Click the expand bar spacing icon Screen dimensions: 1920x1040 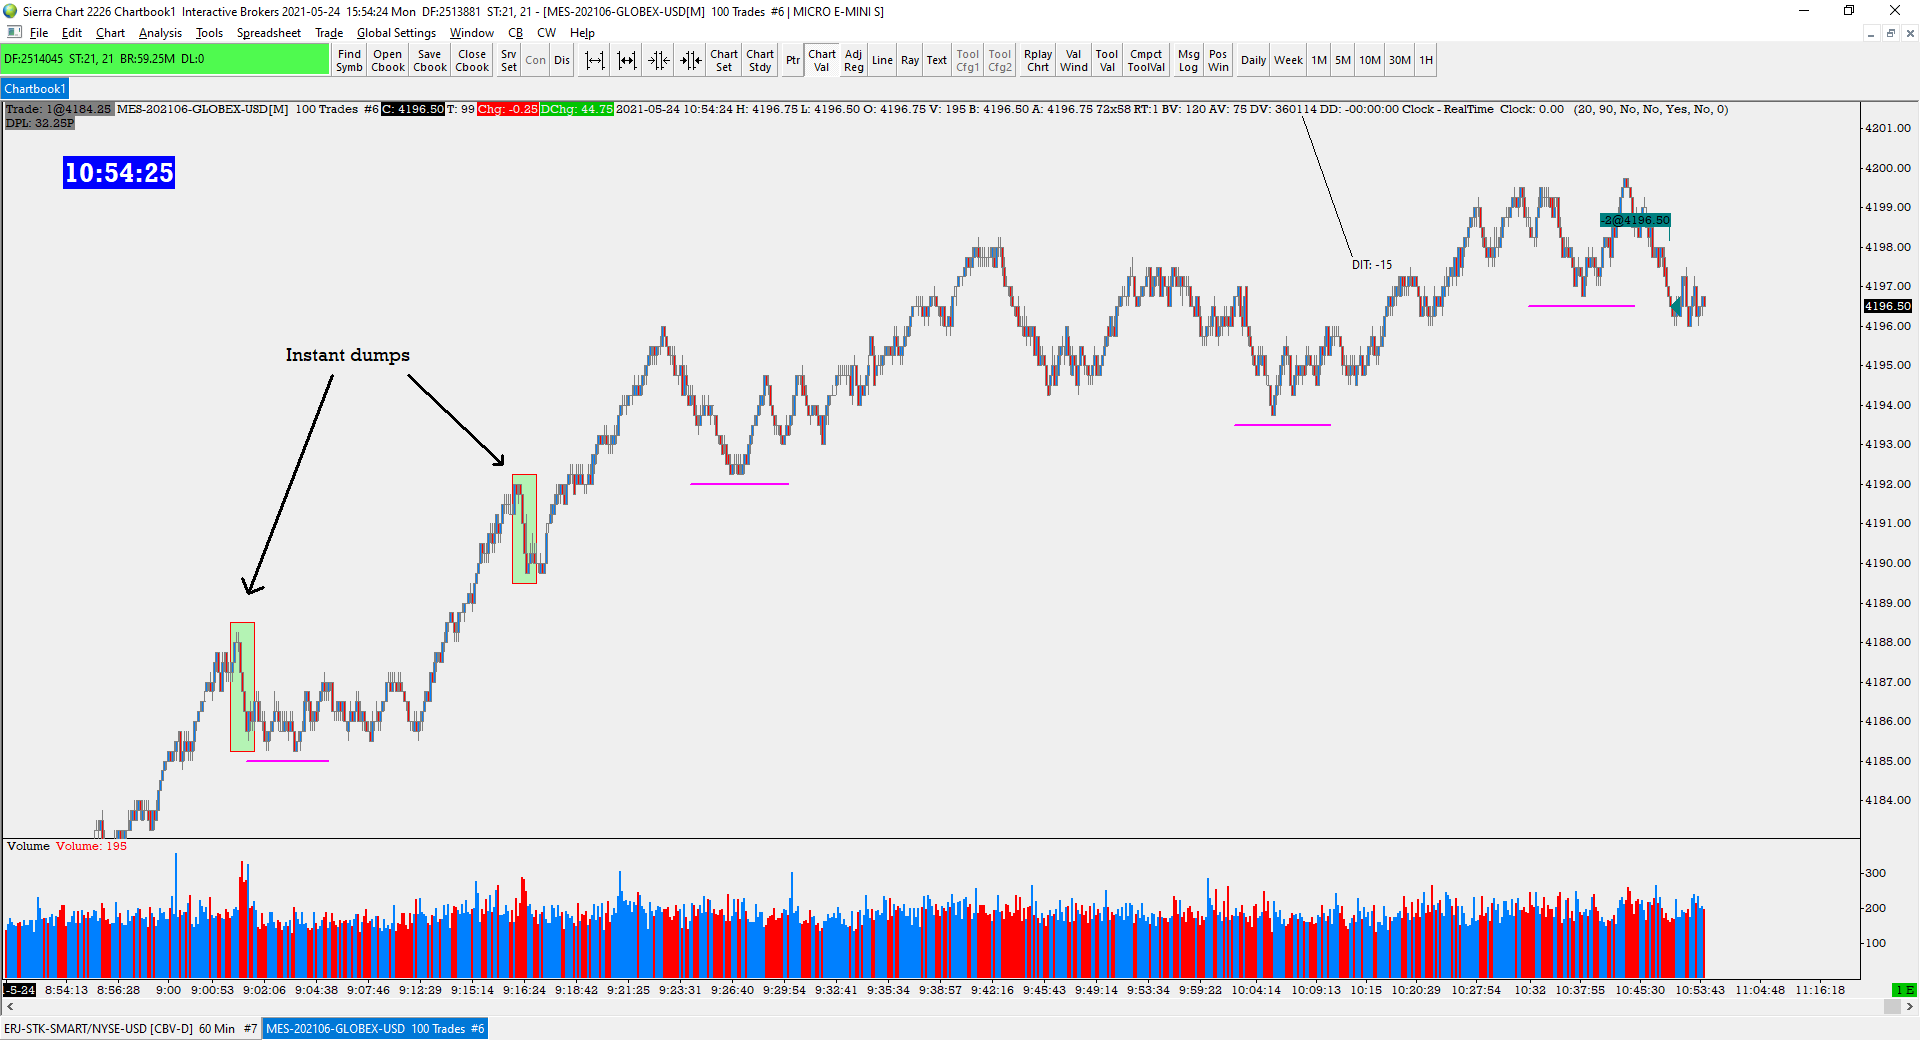595,60
